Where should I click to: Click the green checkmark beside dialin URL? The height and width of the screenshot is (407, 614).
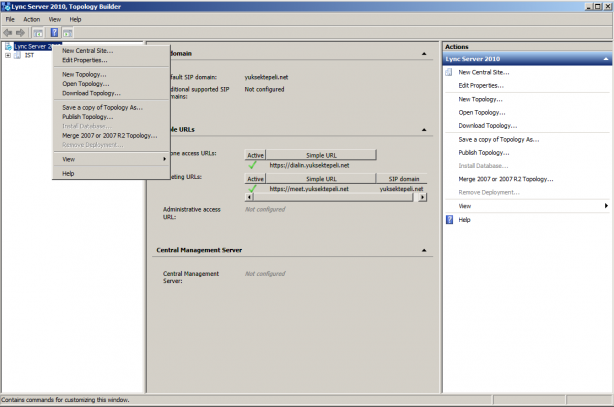[x=253, y=165]
